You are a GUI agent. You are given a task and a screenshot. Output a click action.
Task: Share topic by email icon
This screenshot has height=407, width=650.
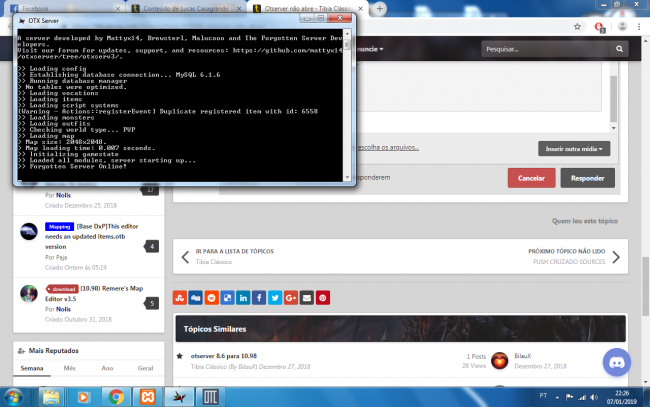click(x=306, y=297)
